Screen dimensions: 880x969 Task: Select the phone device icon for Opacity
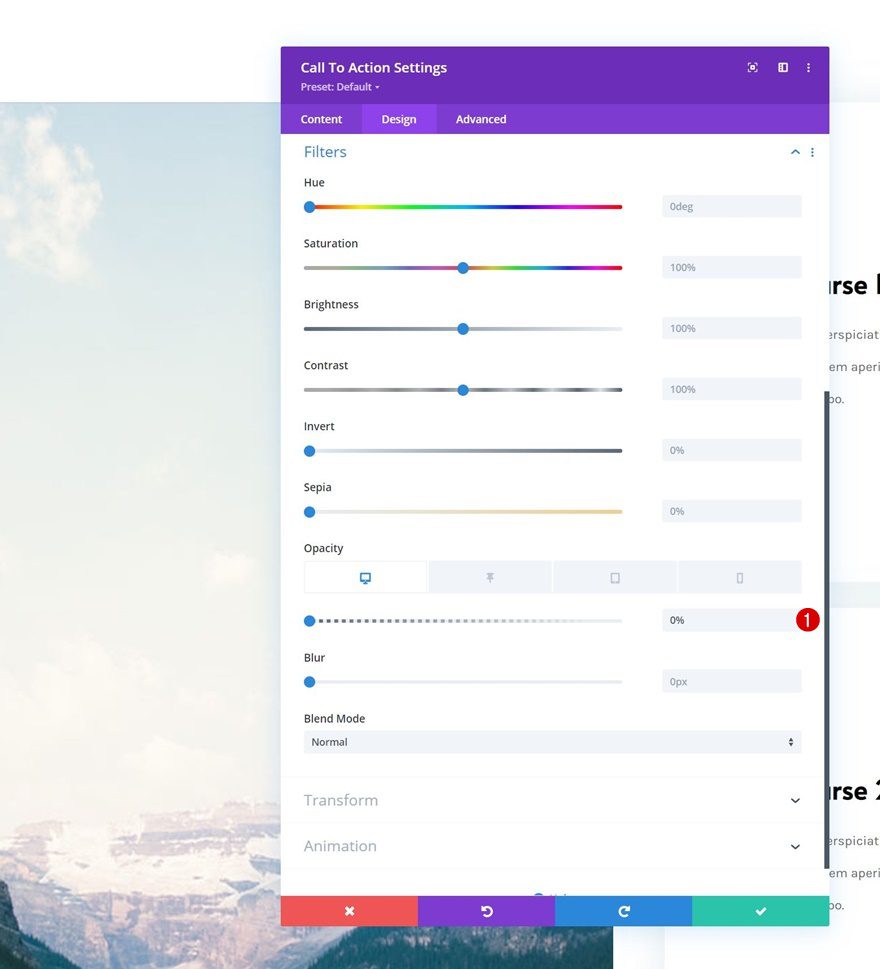coord(740,577)
